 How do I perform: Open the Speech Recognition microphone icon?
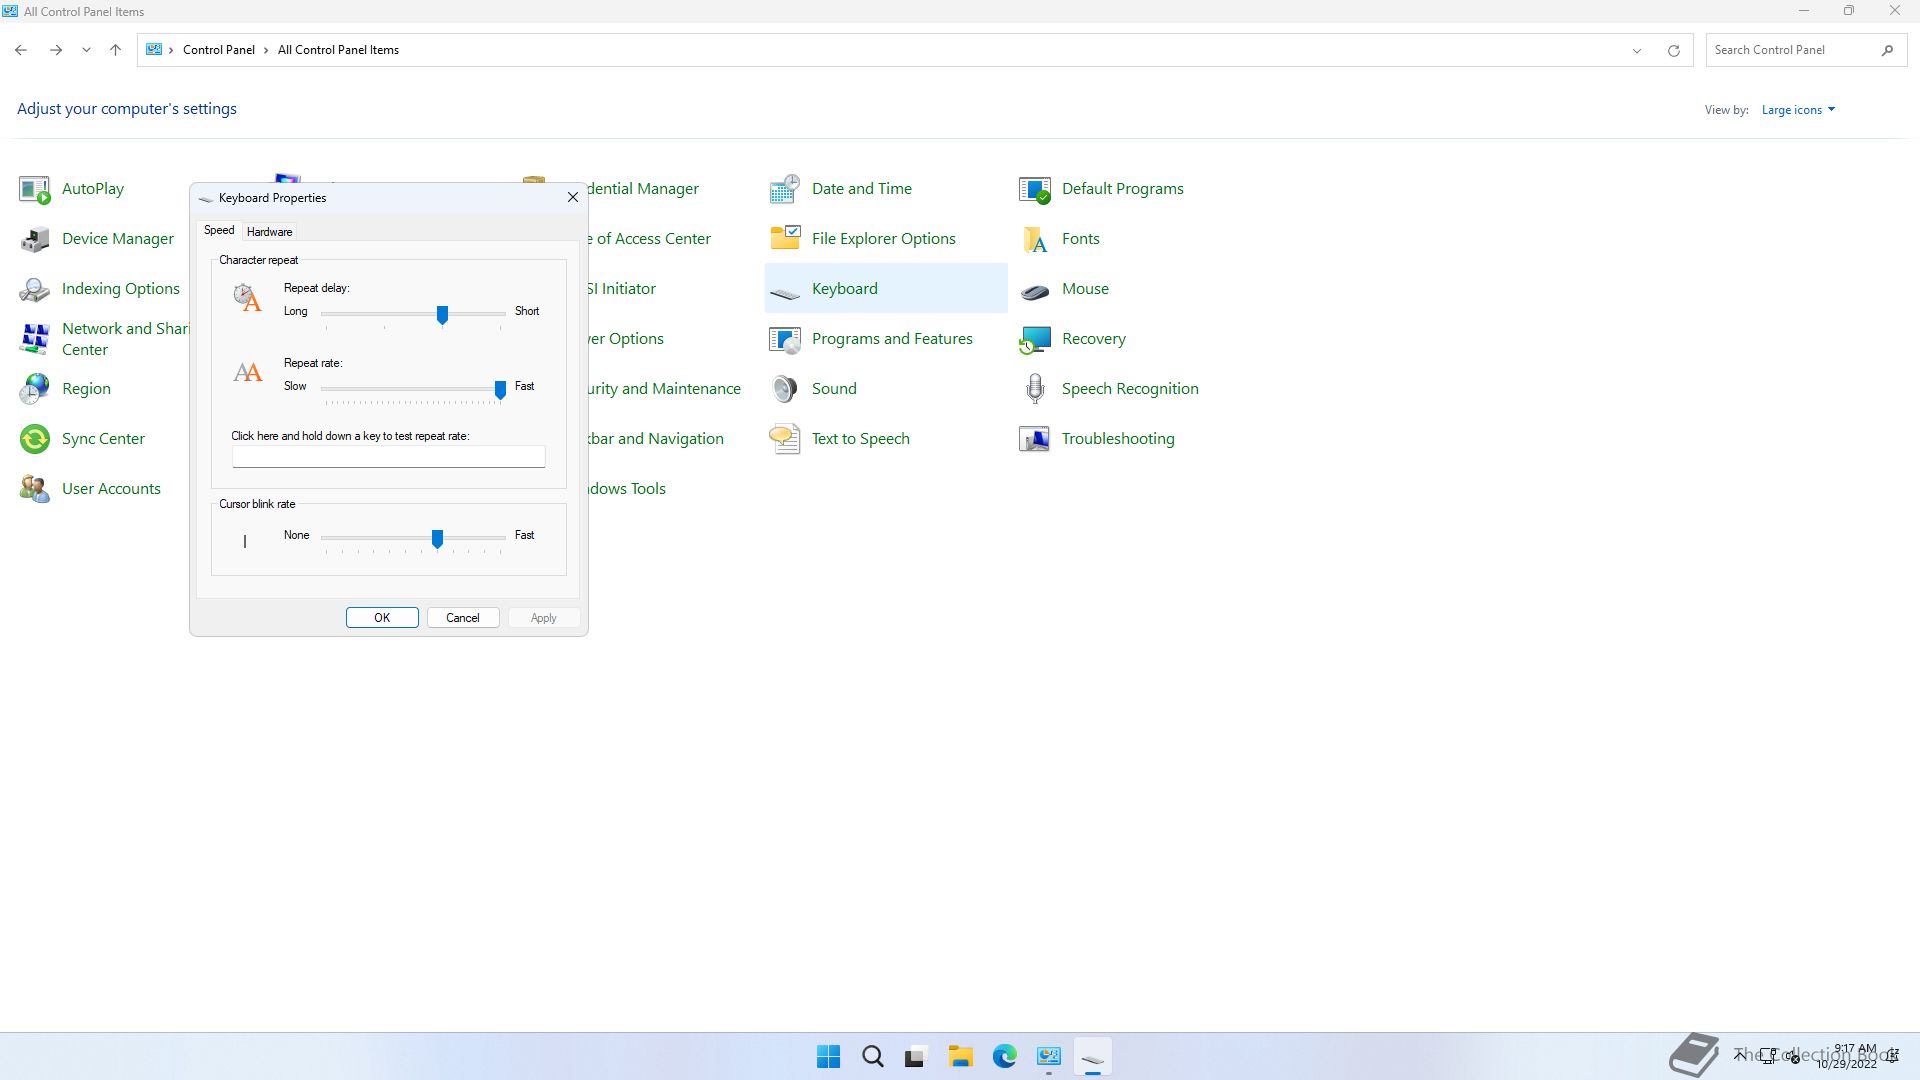[x=1035, y=389]
